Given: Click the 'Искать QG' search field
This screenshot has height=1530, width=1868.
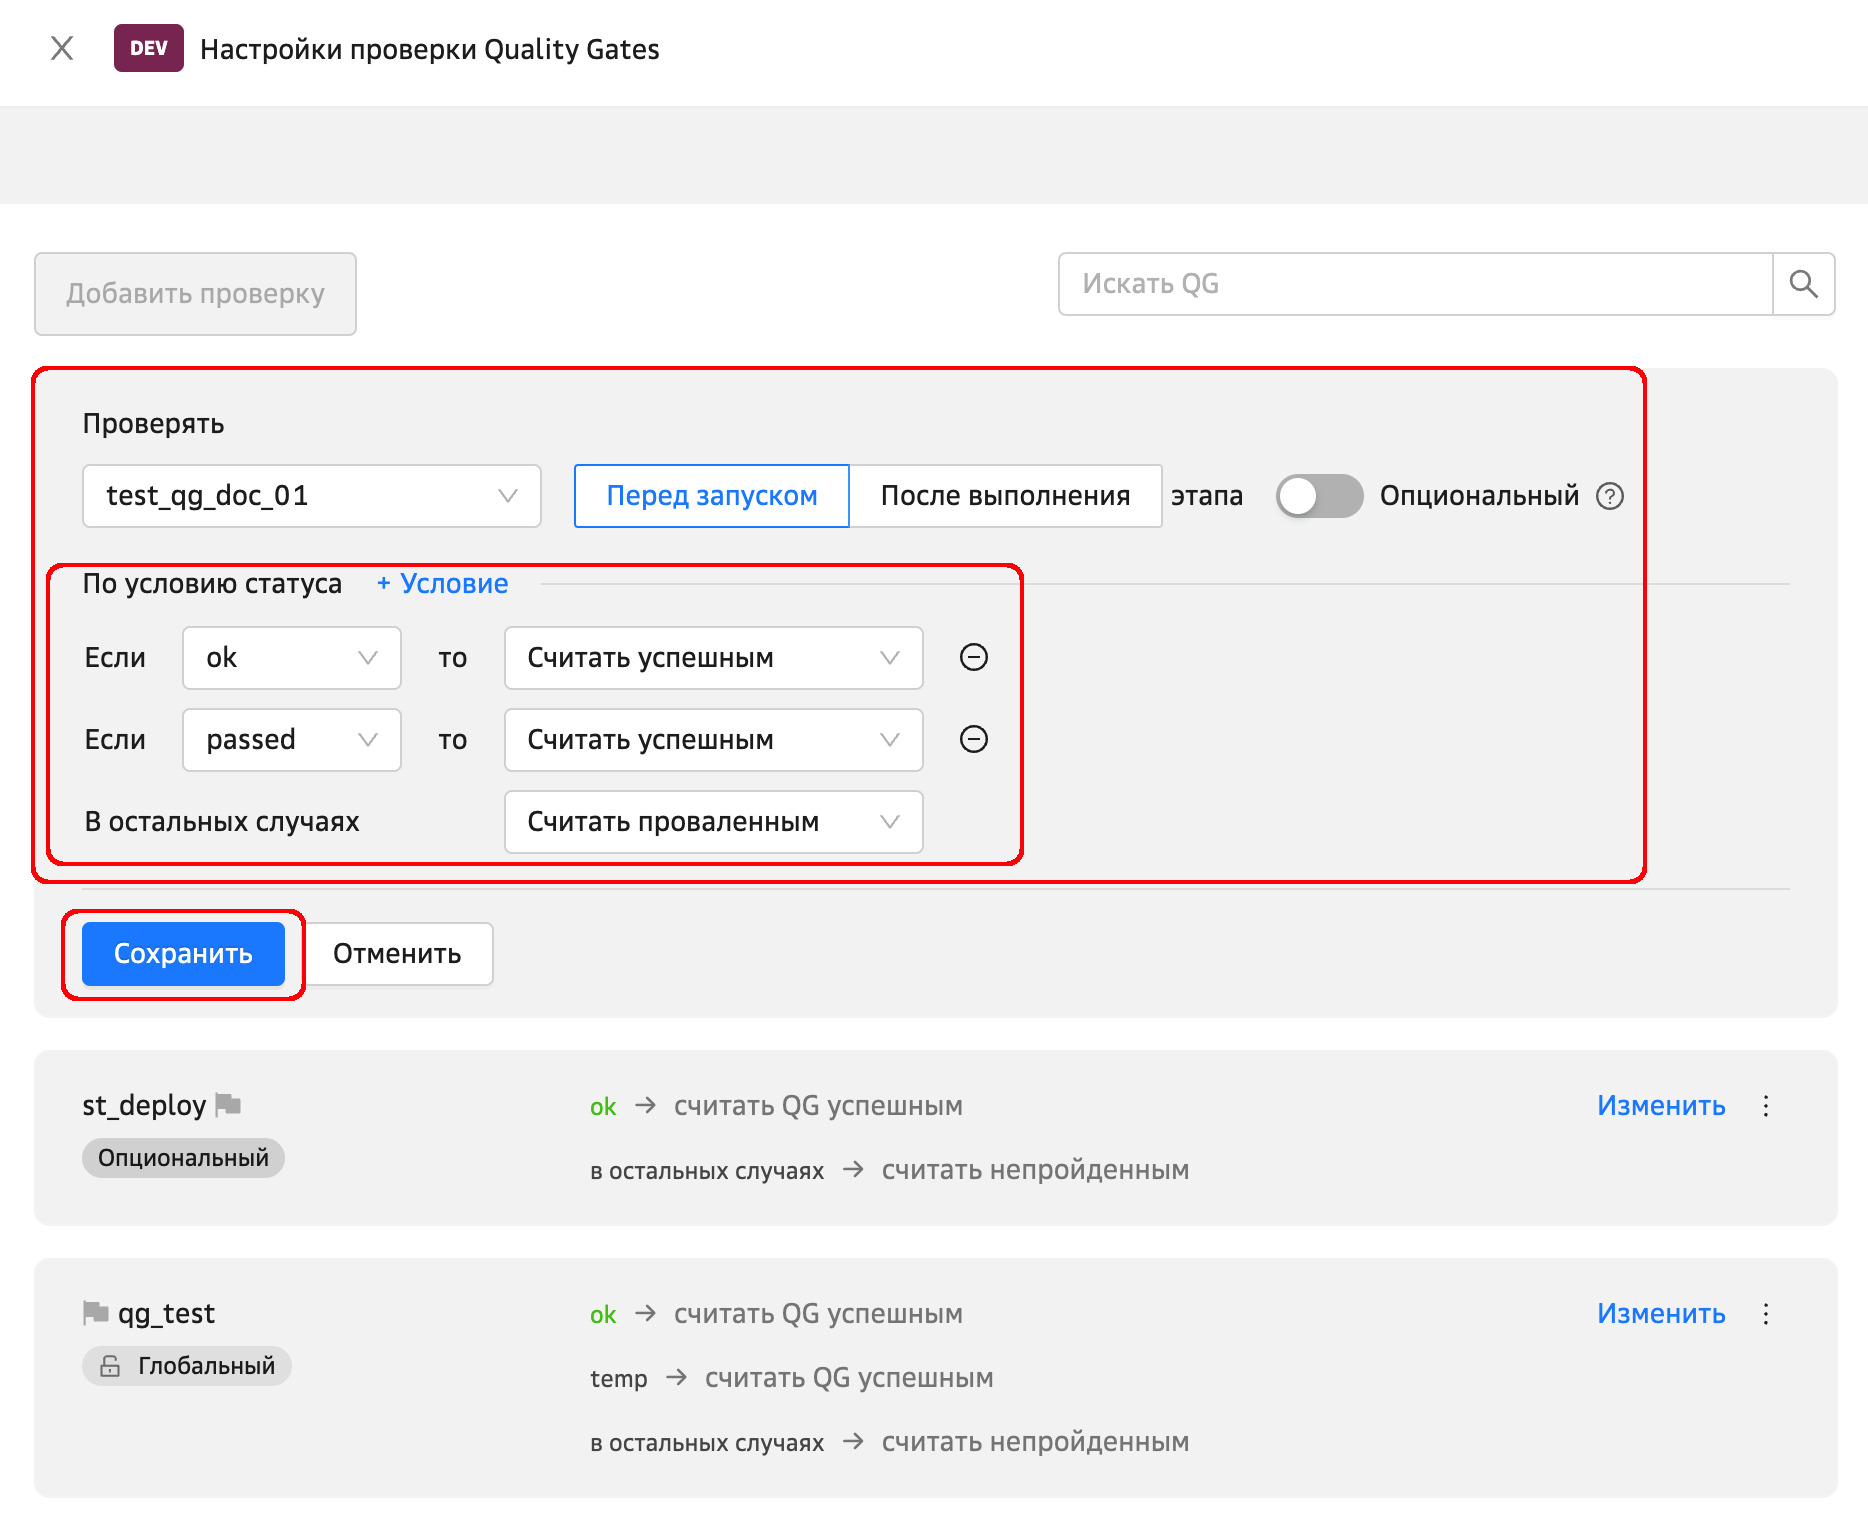Looking at the screenshot, I should (x=1414, y=284).
